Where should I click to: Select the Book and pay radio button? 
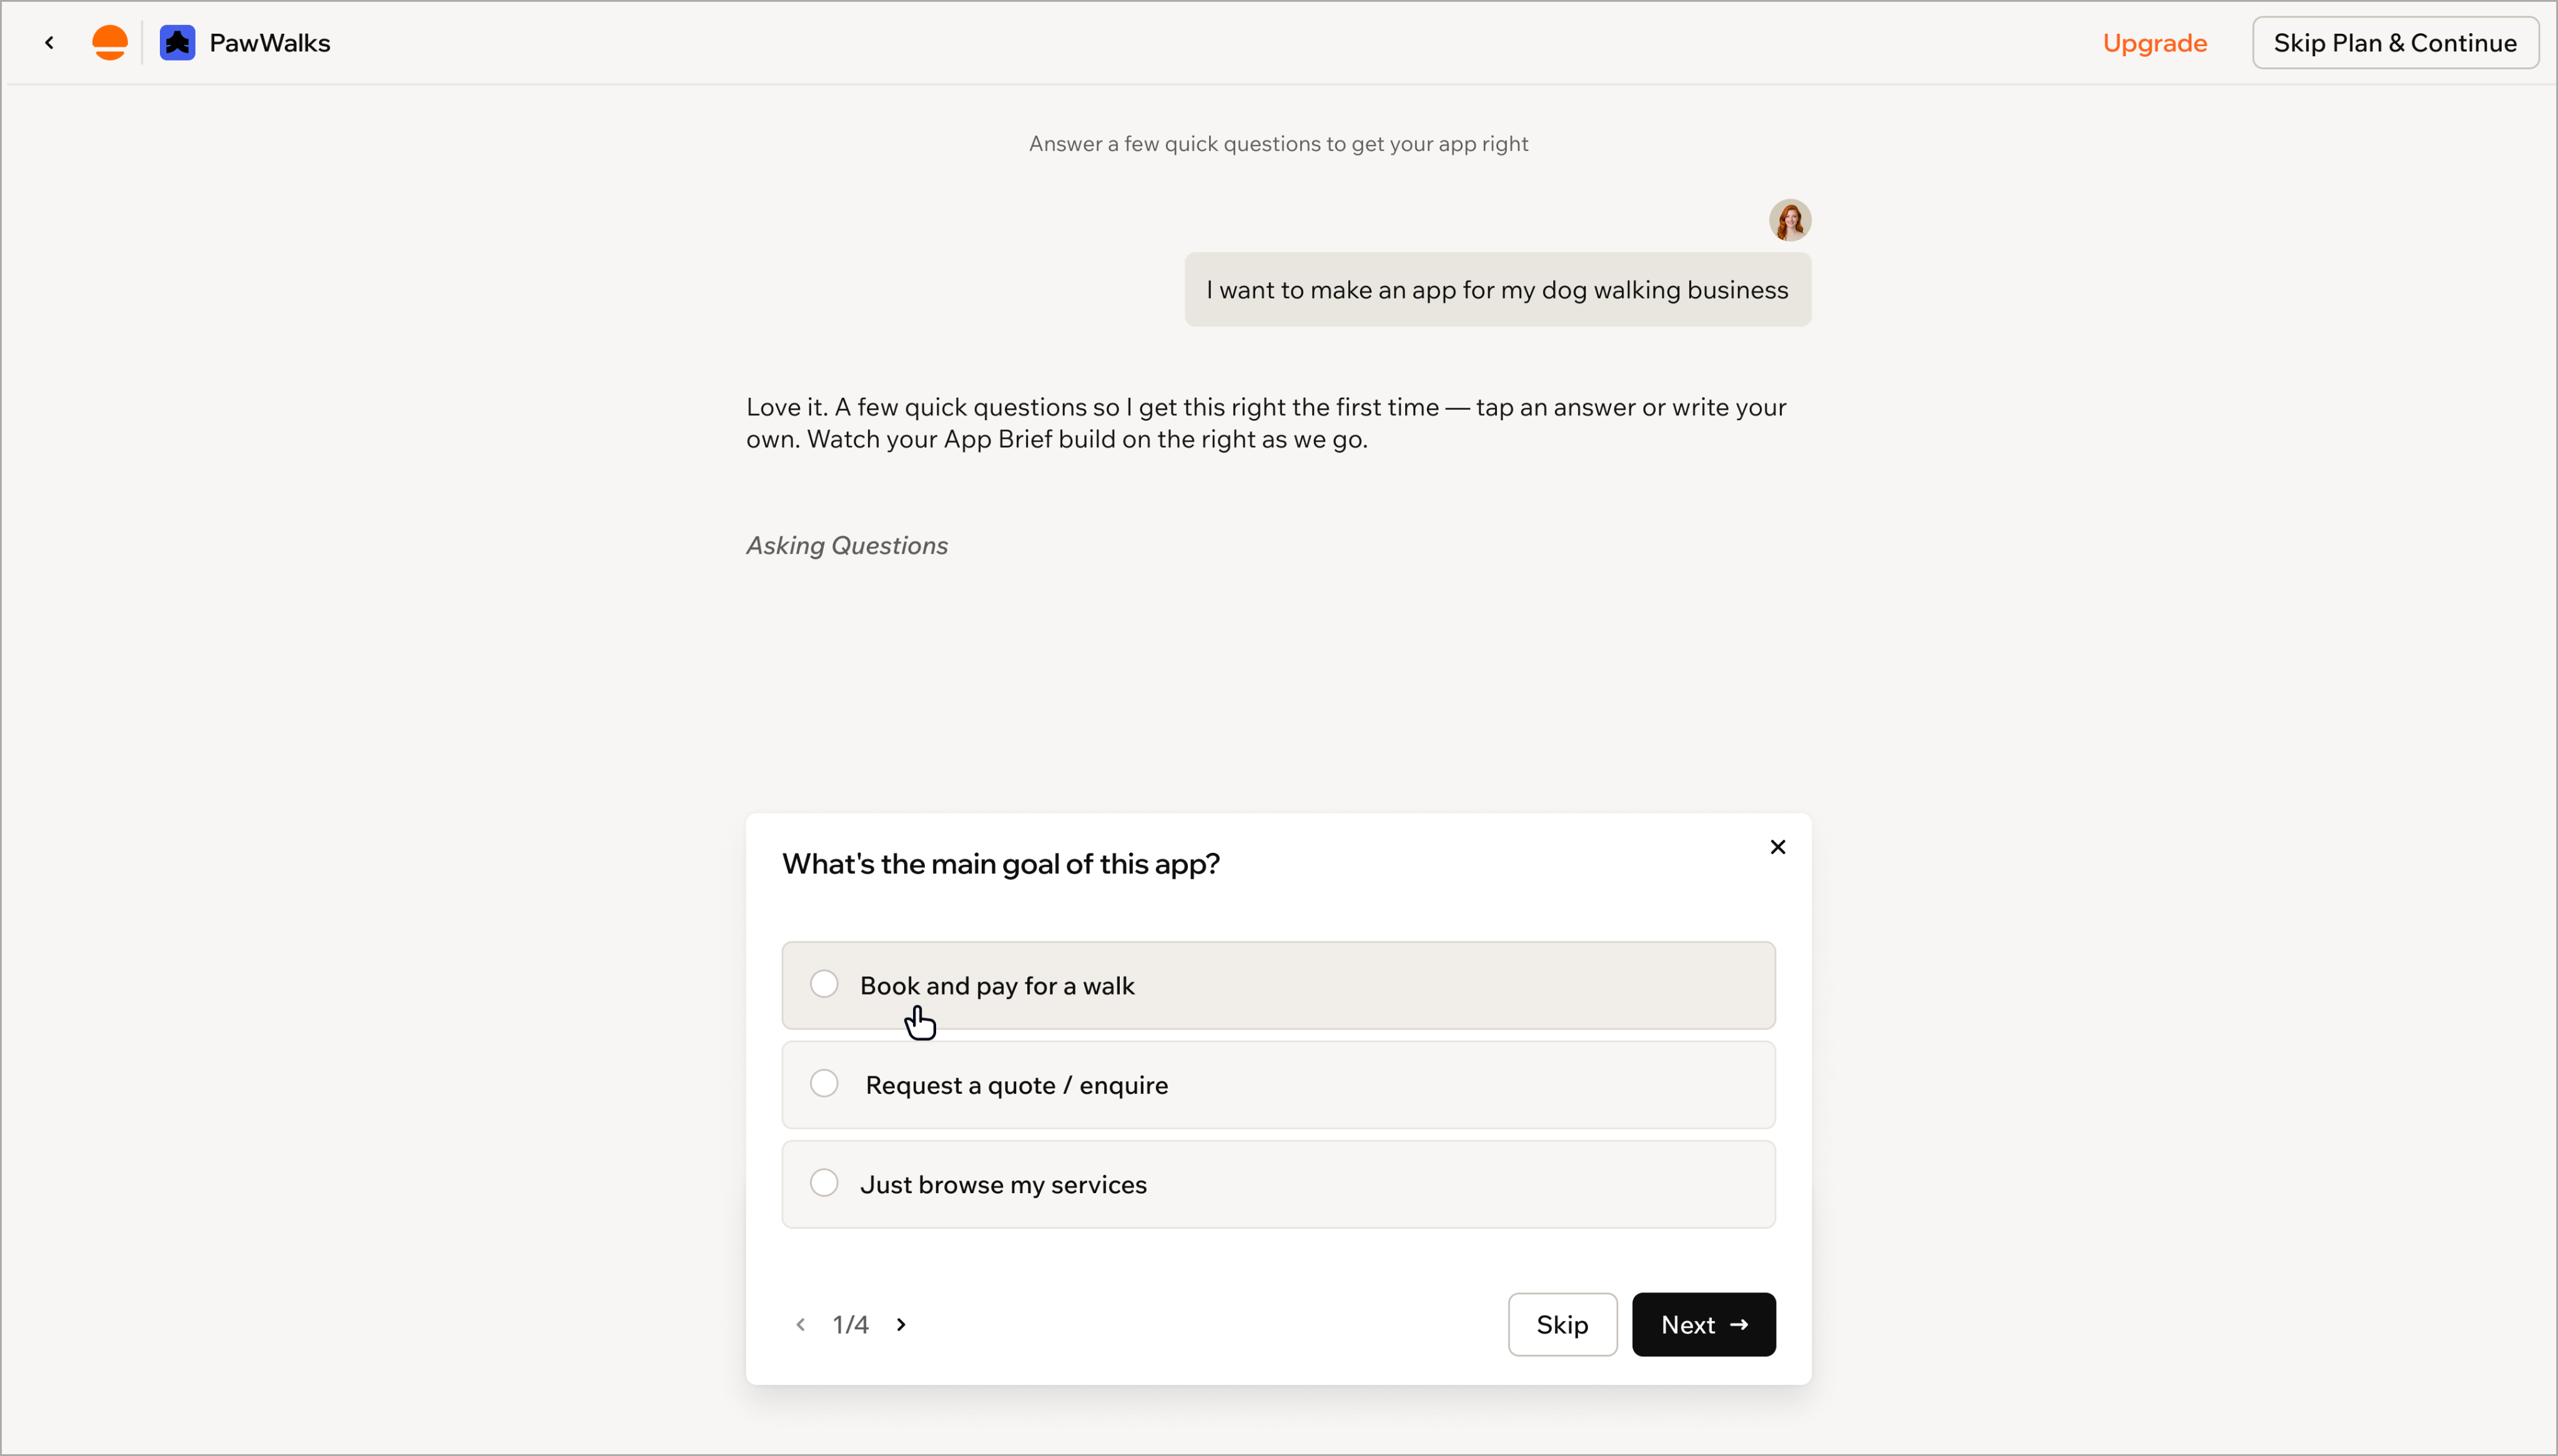(x=824, y=984)
